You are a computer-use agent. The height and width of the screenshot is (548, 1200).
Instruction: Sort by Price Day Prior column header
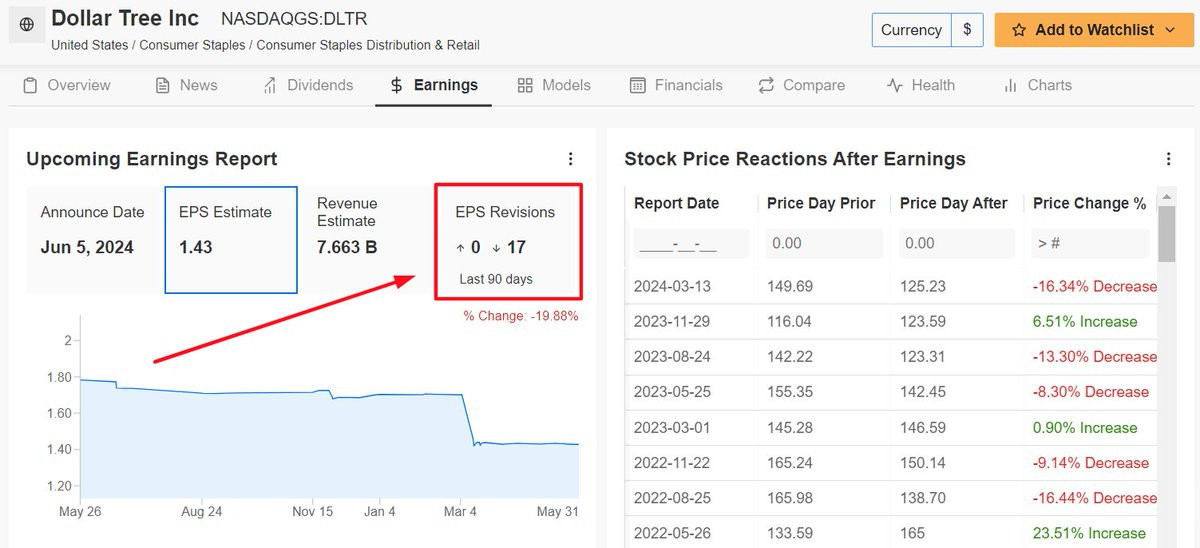[821, 203]
